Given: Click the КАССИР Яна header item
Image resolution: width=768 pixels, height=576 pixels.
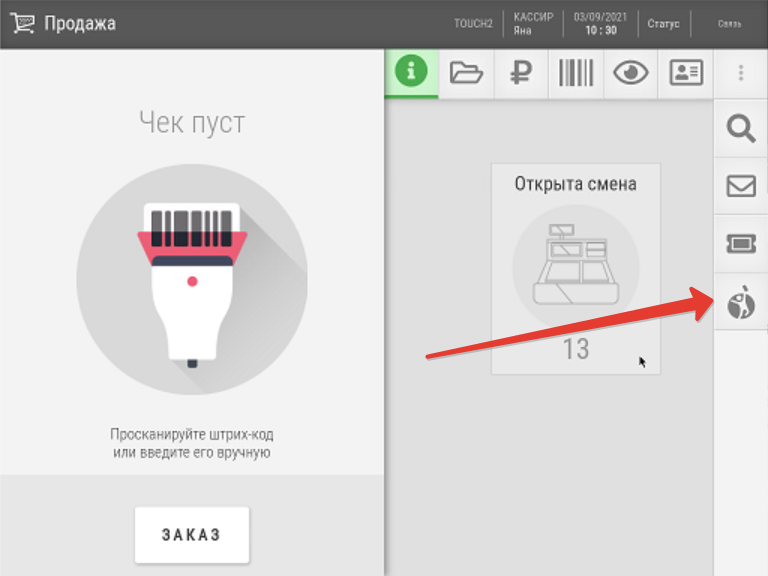Looking at the screenshot, I should click(x=533, y=24).
